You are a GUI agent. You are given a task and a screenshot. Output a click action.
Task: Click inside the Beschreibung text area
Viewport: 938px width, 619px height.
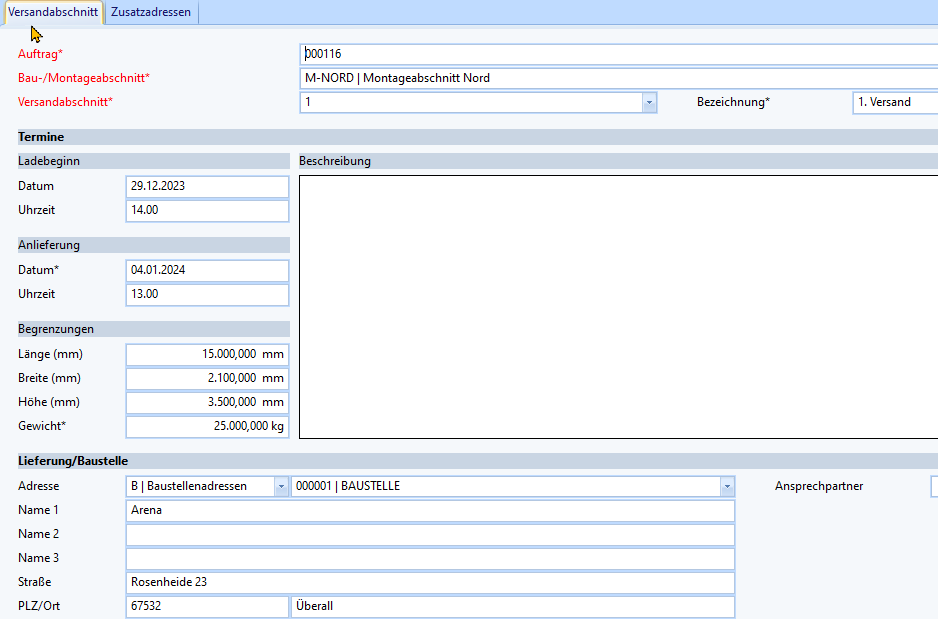point(618,306)
